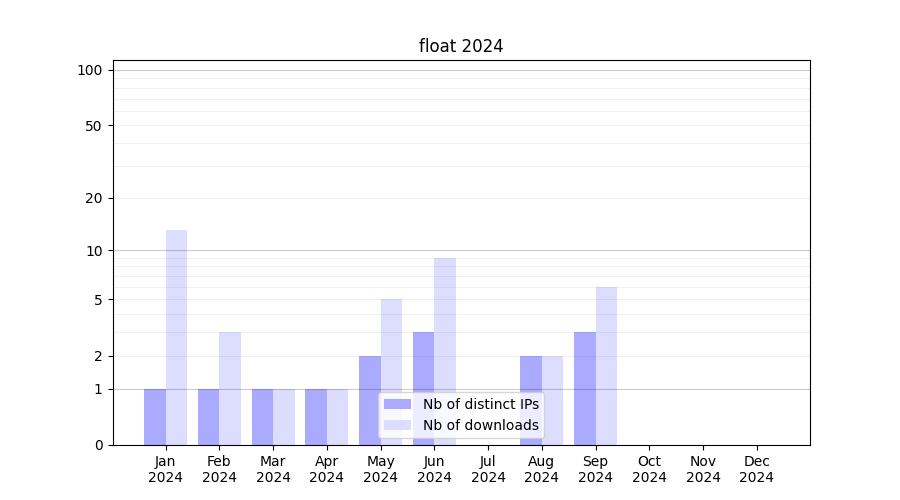Viewport: 900px width, 500px height.
Task: Select the September distinct IPs bar
Action: tap(585, 388)
